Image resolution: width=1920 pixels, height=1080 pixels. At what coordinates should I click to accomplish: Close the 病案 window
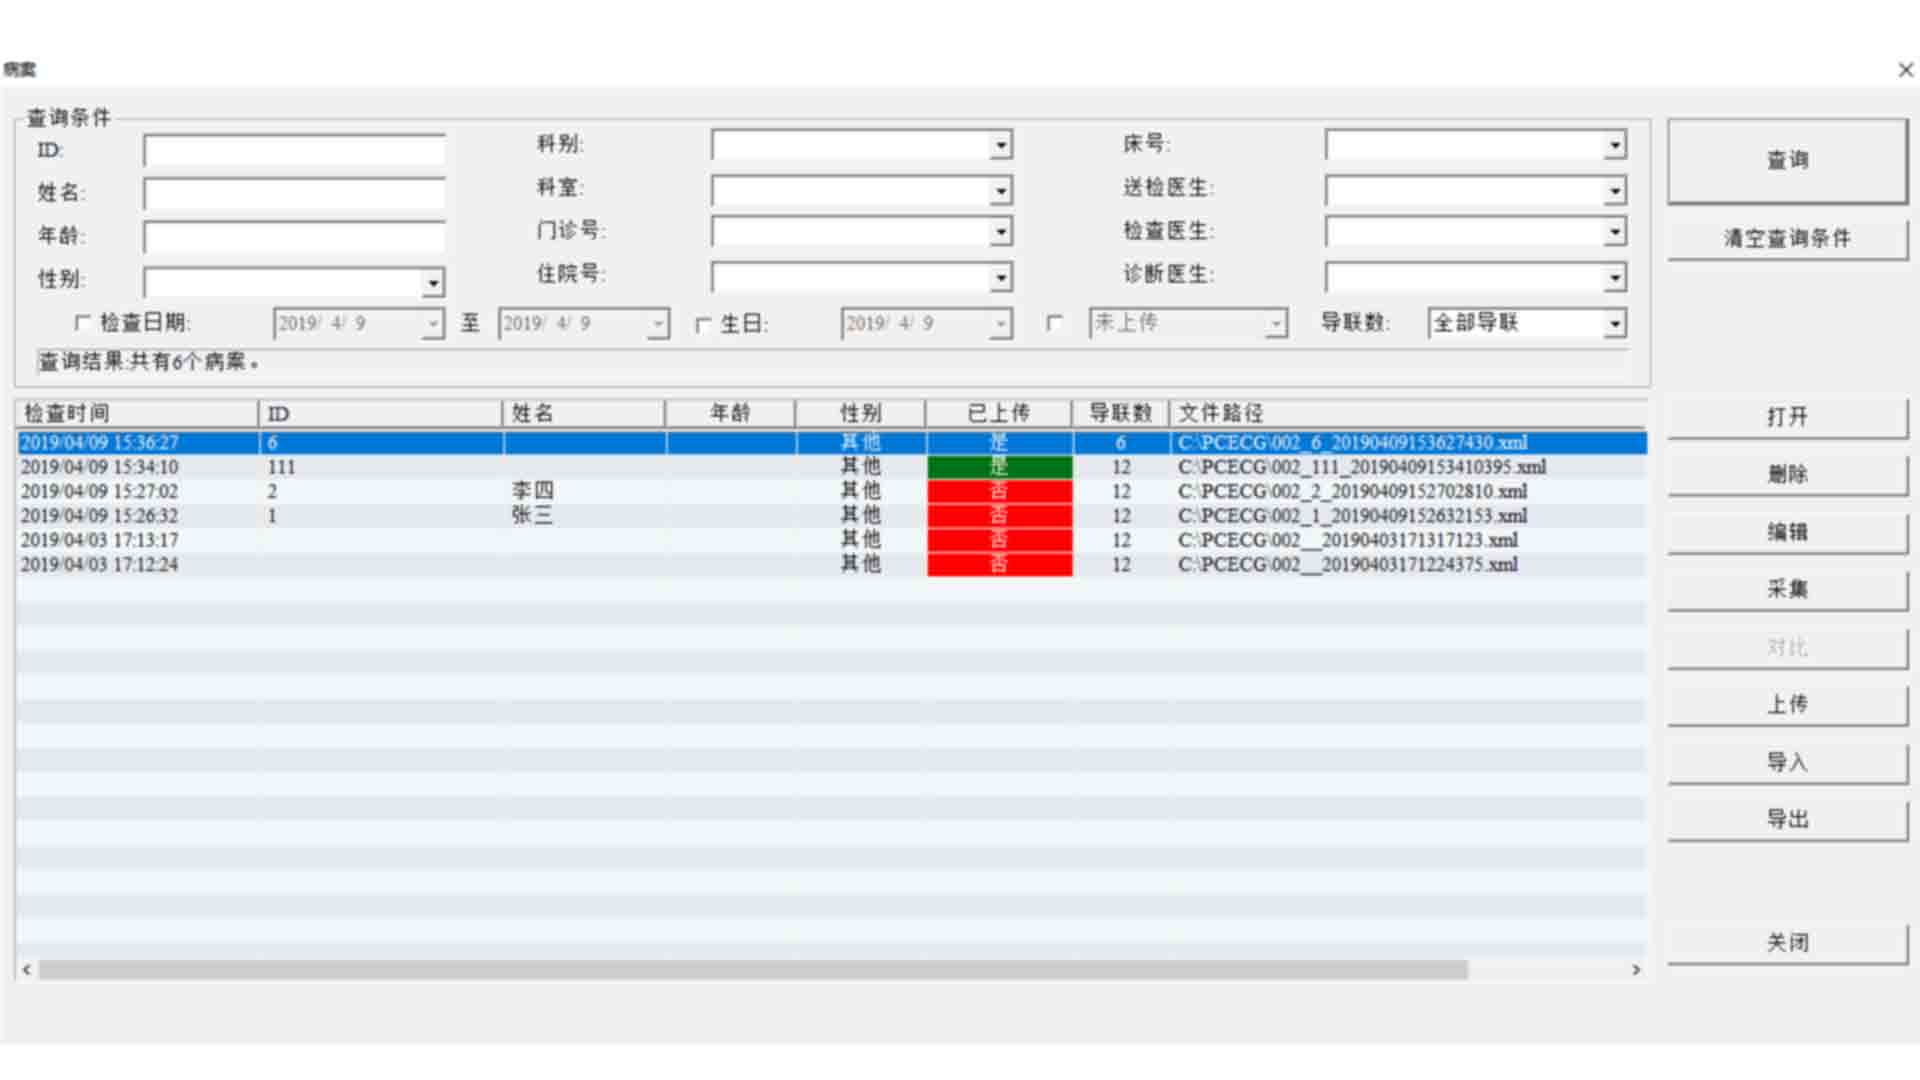click(x=1905, y=70)
